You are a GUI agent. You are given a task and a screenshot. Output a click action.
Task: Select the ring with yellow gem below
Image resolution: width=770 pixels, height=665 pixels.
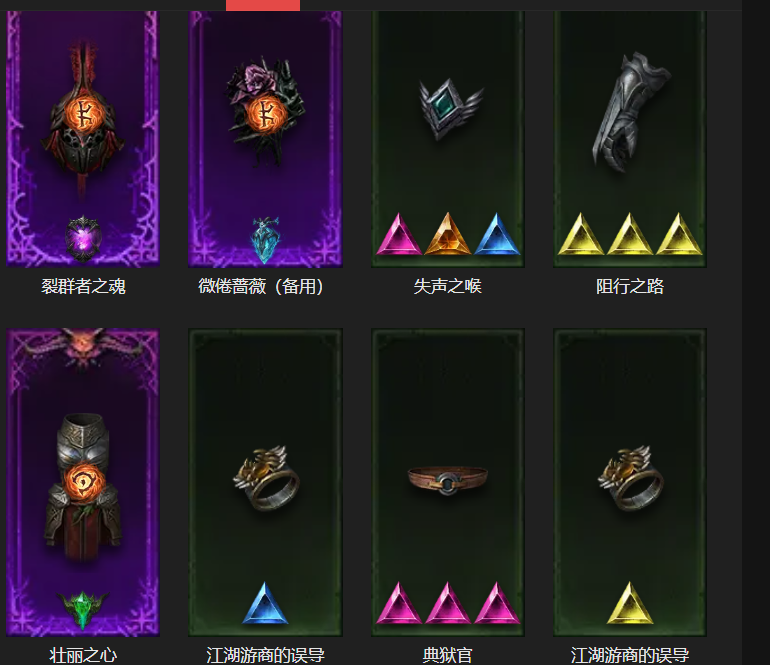click(x=630, y=478)
